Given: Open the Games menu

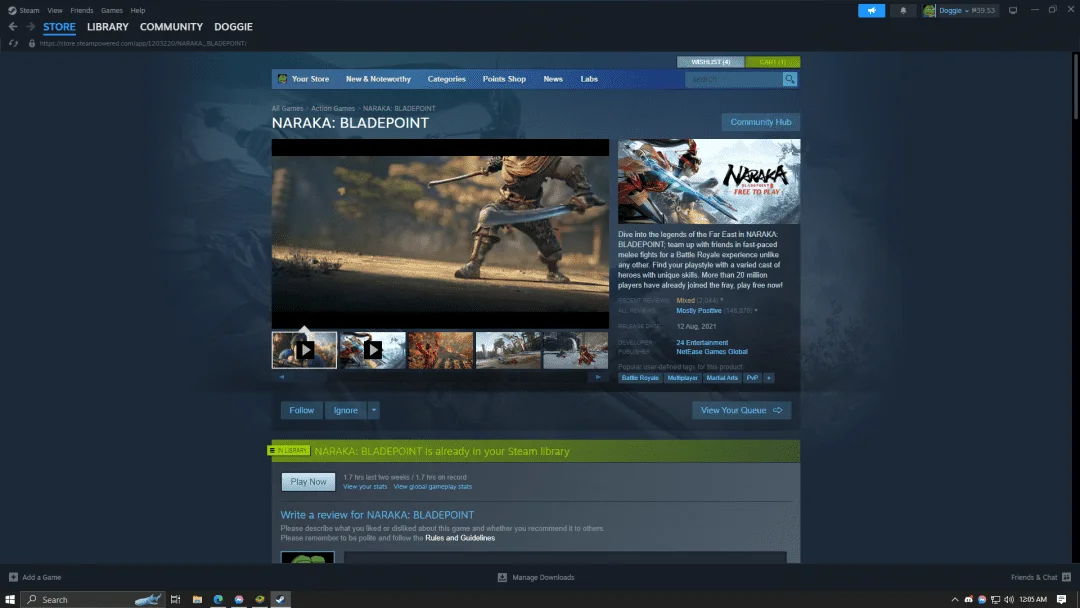Looking at the screenshot, I should point(112,10).
